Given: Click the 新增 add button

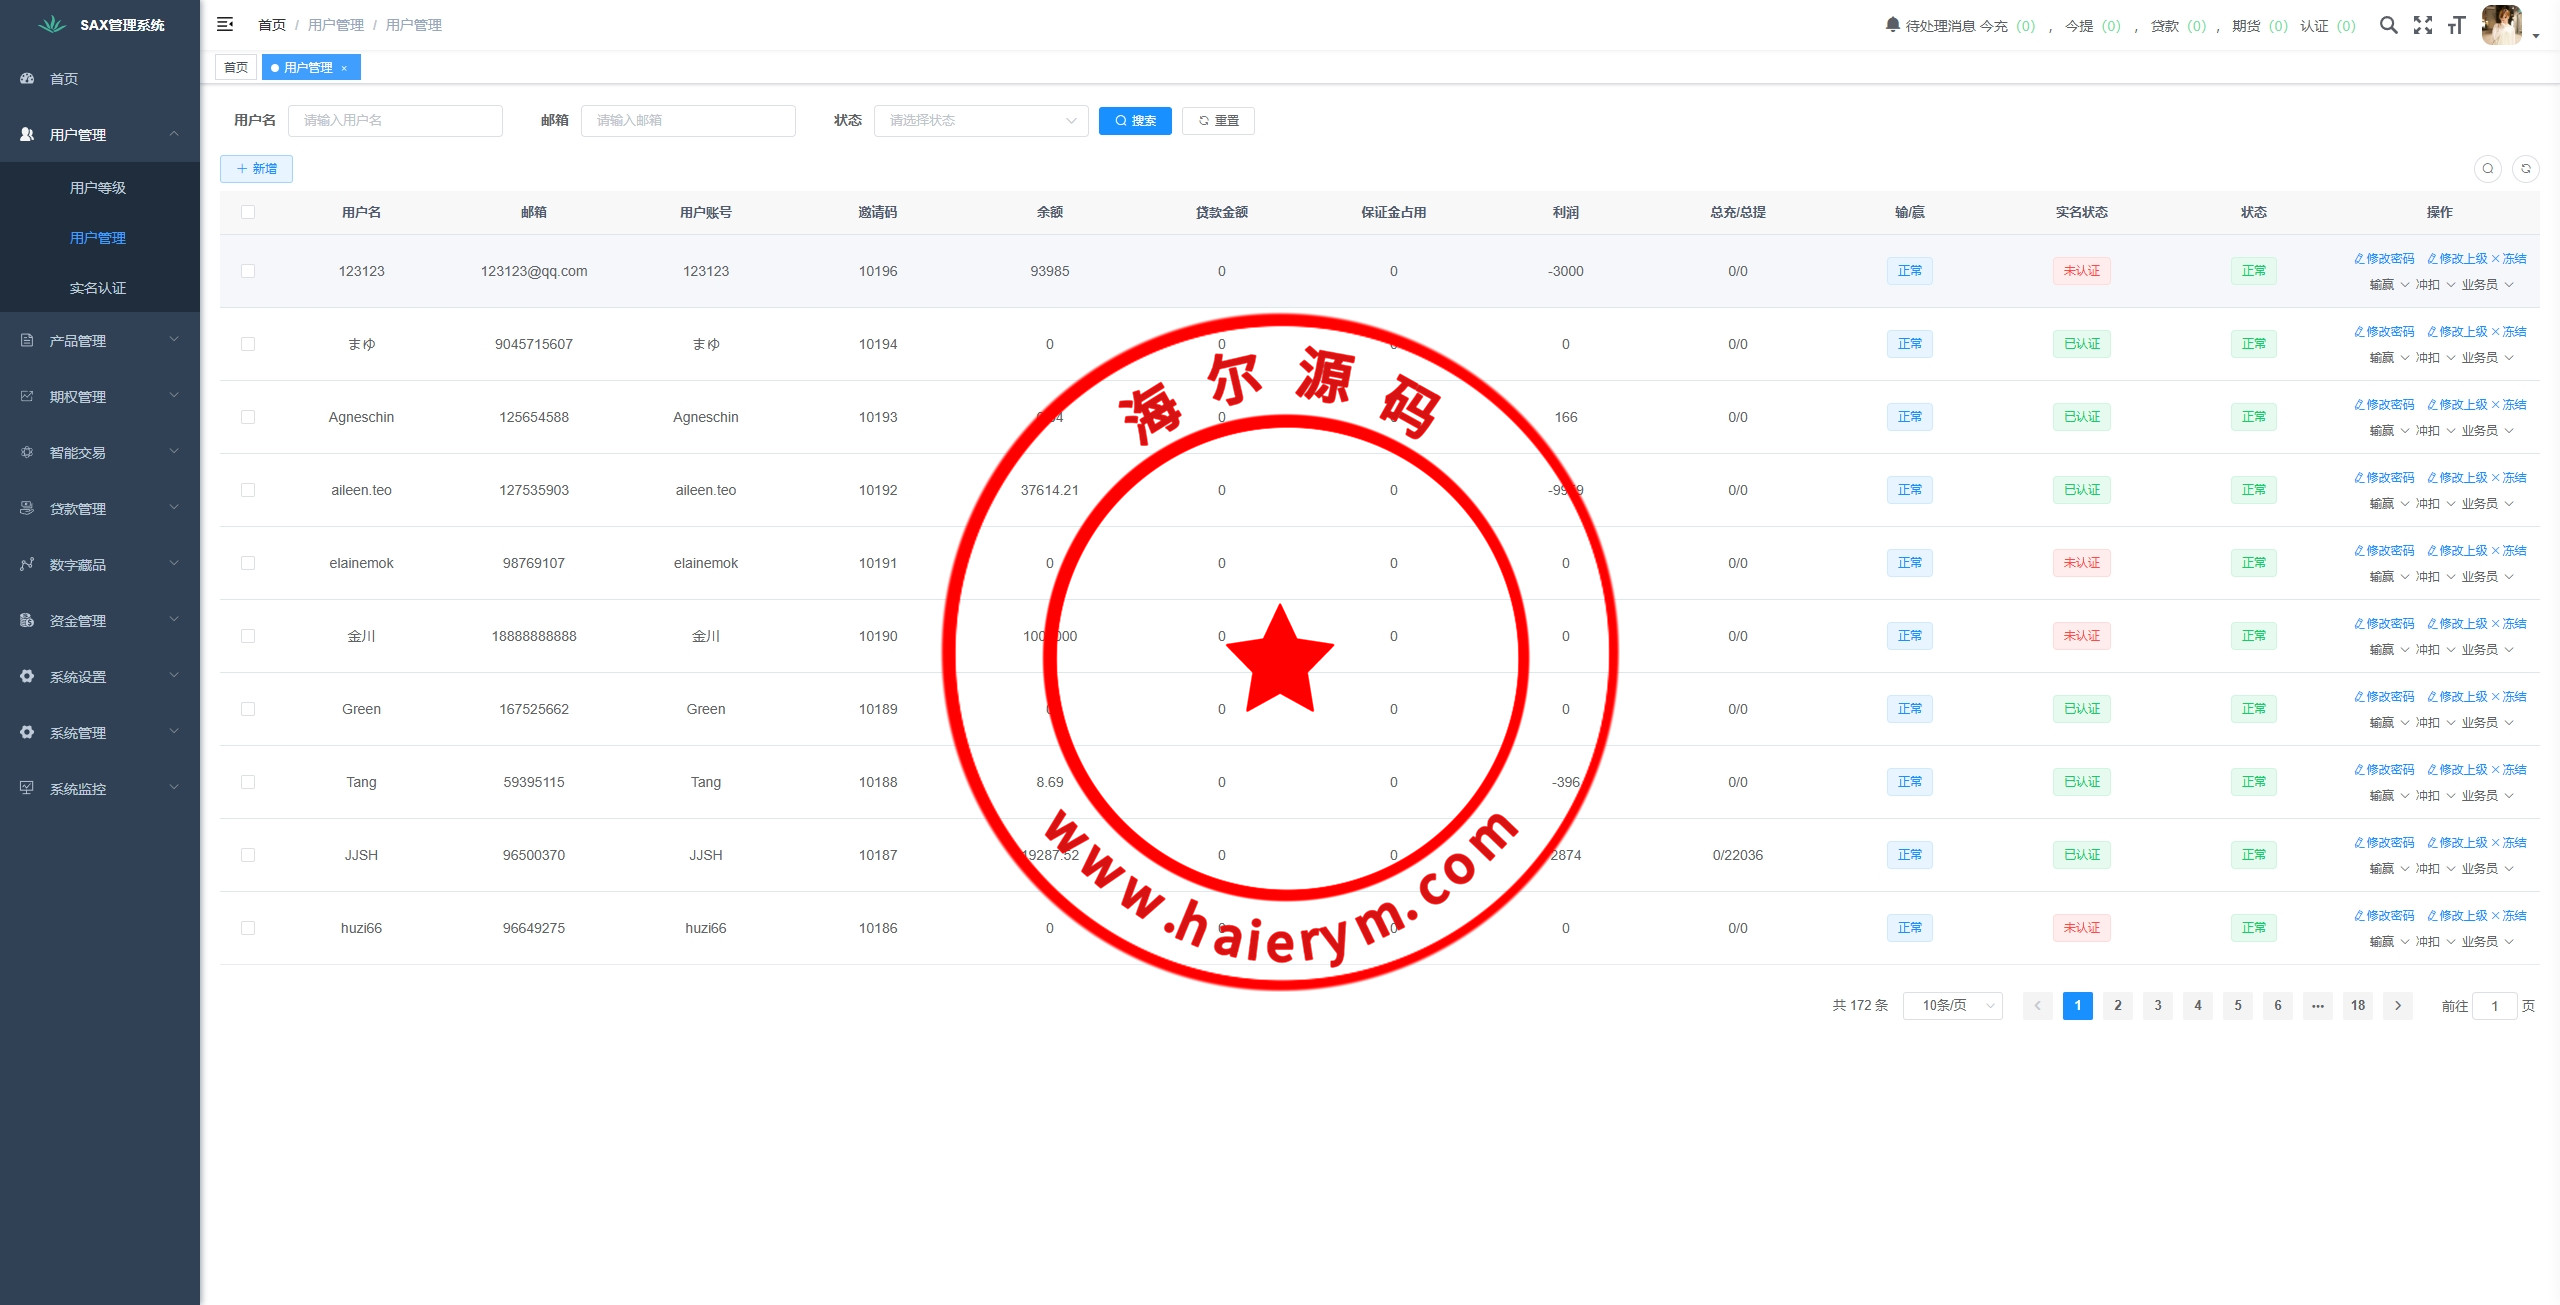Looking at the screenshot, I should pos(256,169).
